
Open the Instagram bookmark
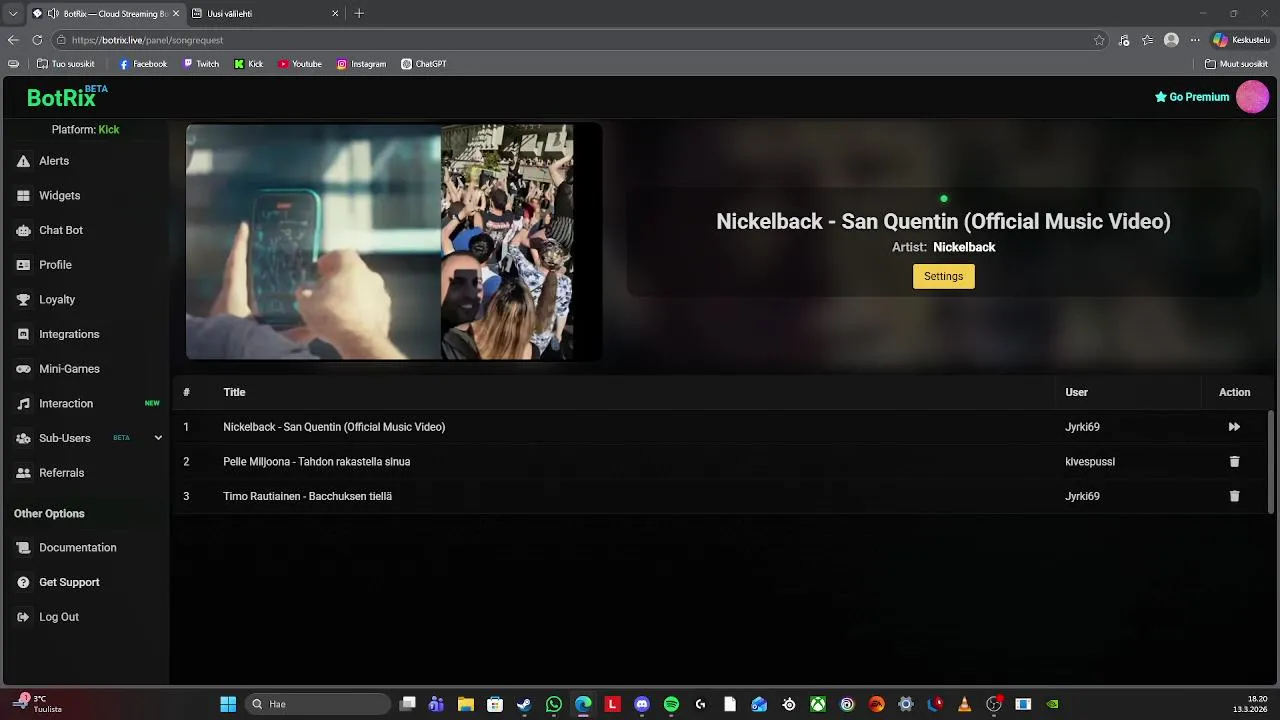point(361,64)
